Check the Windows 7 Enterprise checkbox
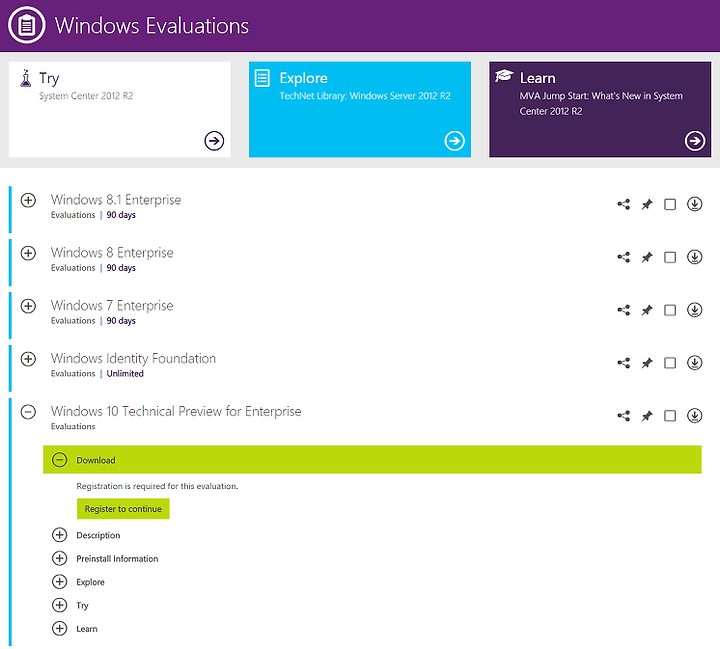This screenshot has height=649, width=720. [670, 310]
